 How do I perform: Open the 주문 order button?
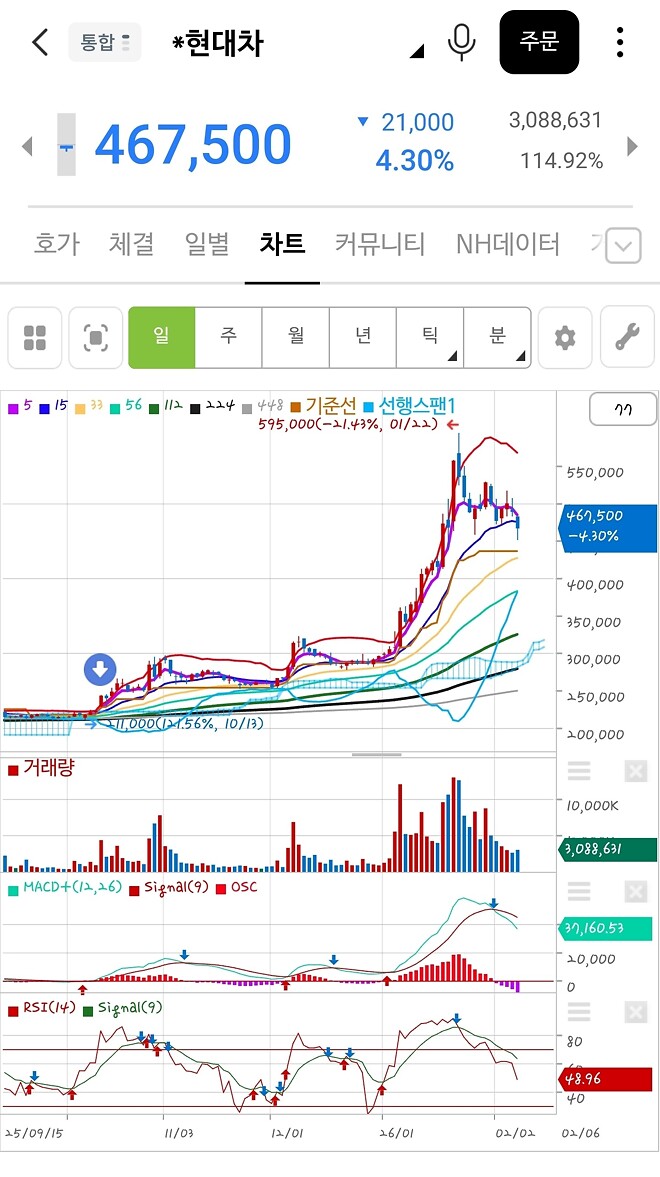[x=538, y=42]
